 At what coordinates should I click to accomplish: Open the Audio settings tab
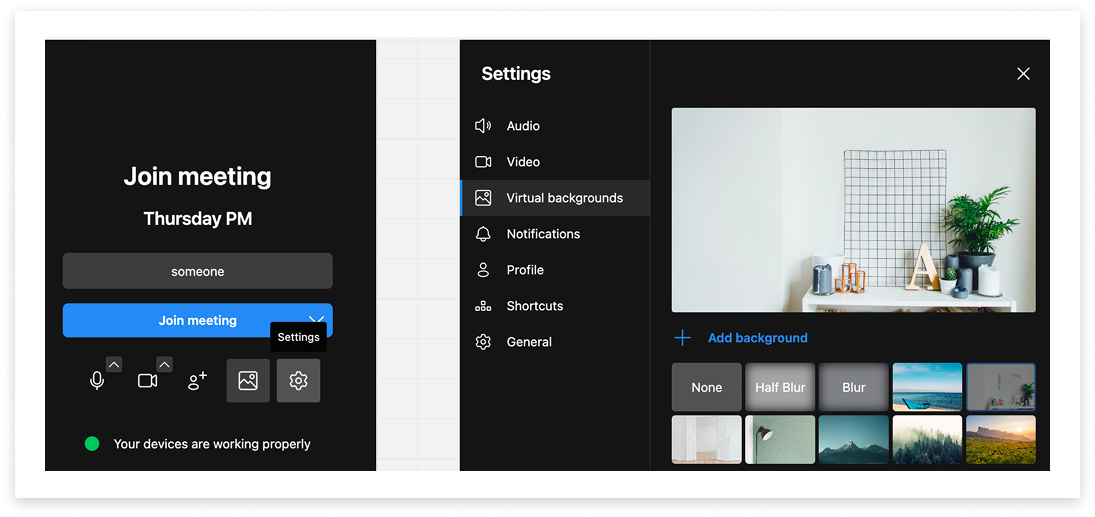(554, 126)
